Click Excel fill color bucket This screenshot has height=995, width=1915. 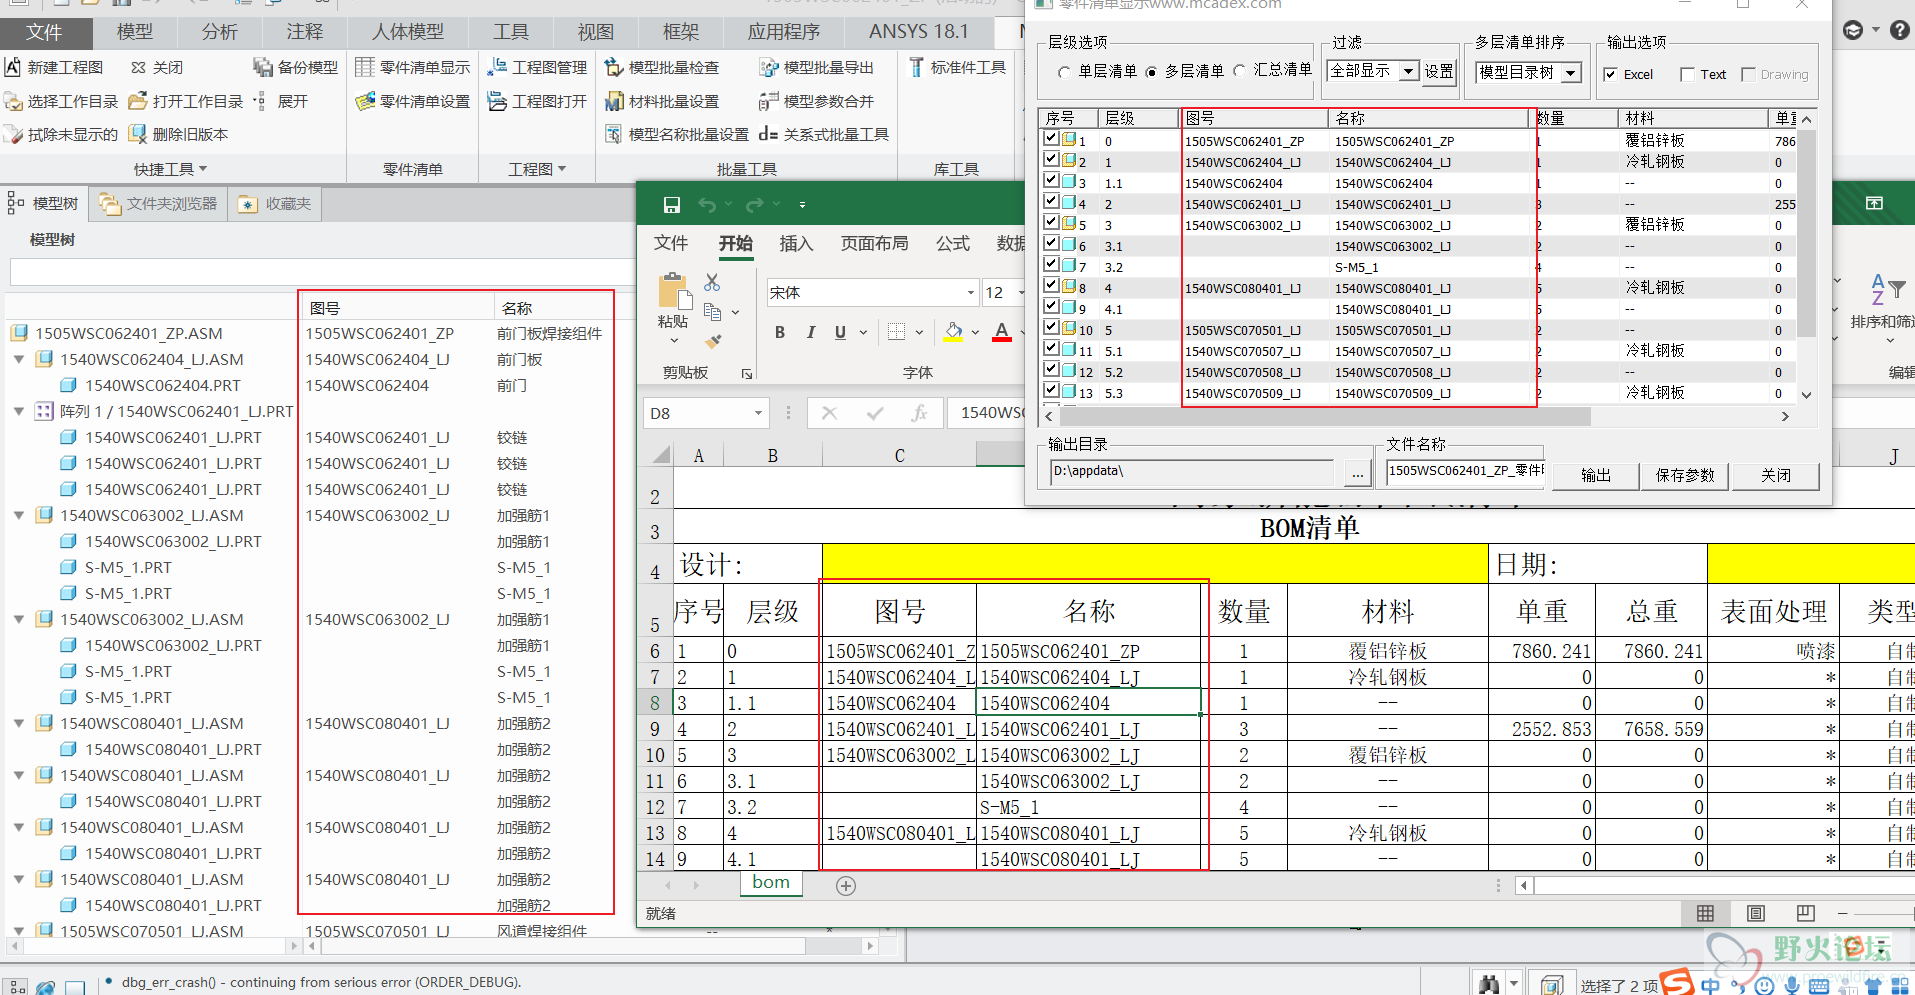954,332
